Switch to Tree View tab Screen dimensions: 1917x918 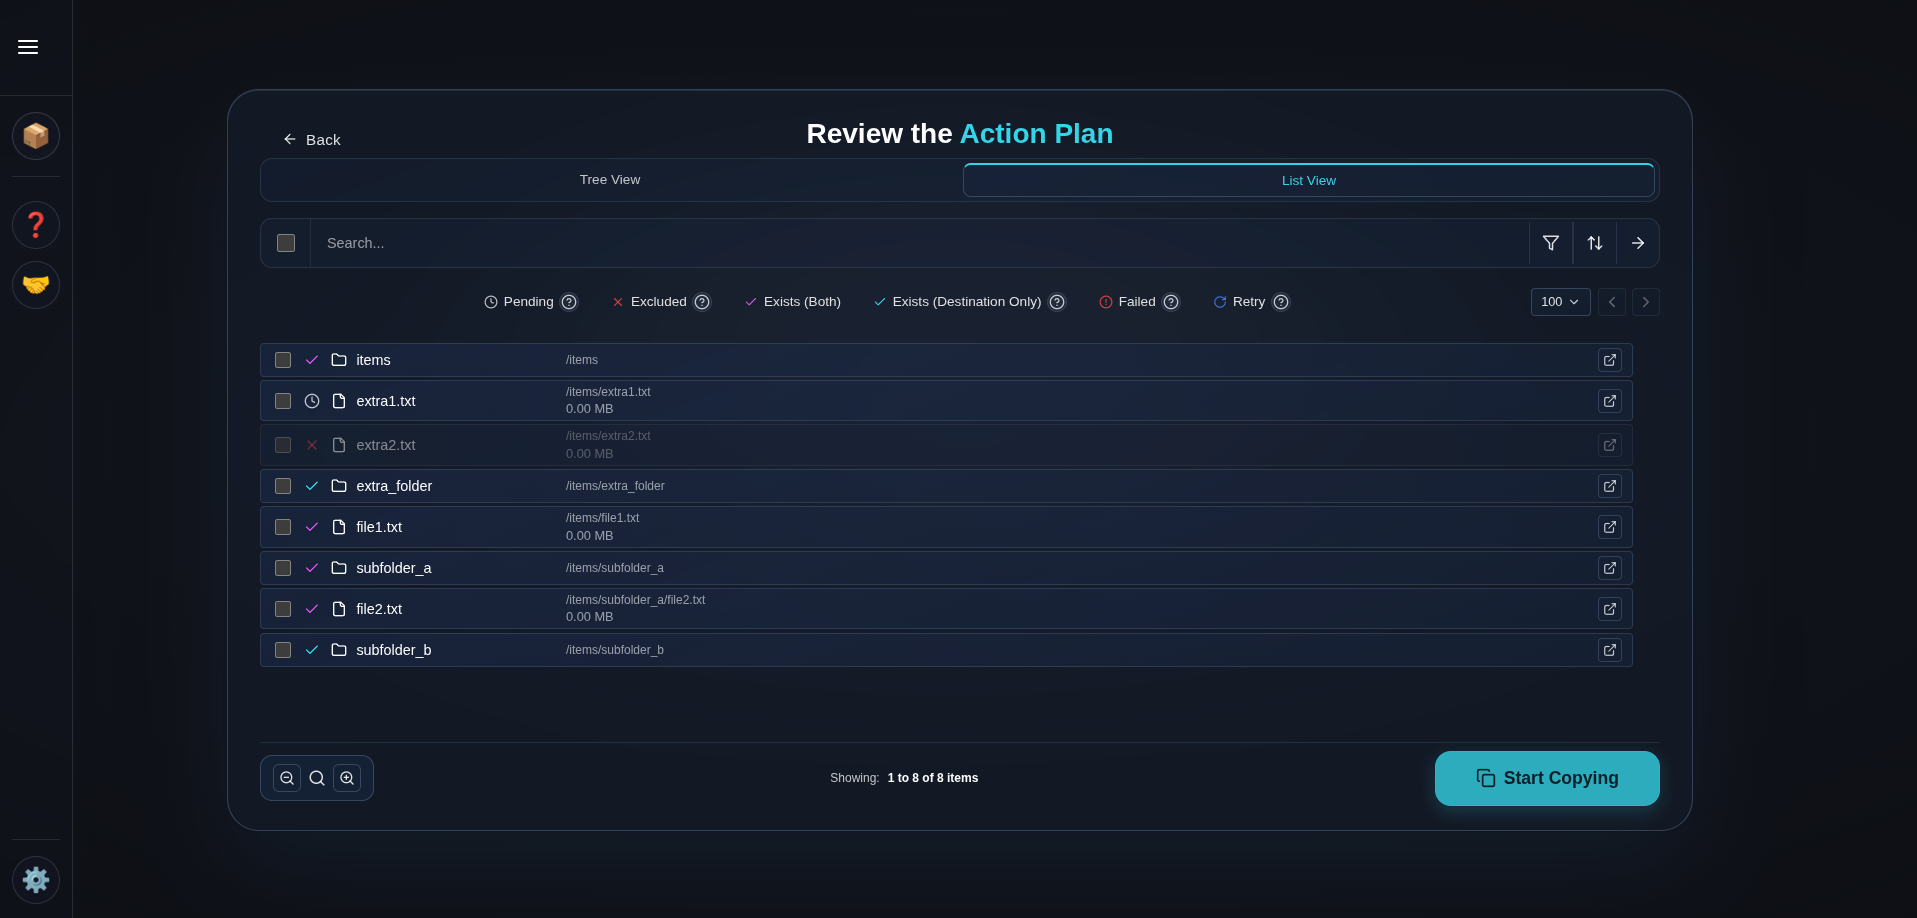609,180
